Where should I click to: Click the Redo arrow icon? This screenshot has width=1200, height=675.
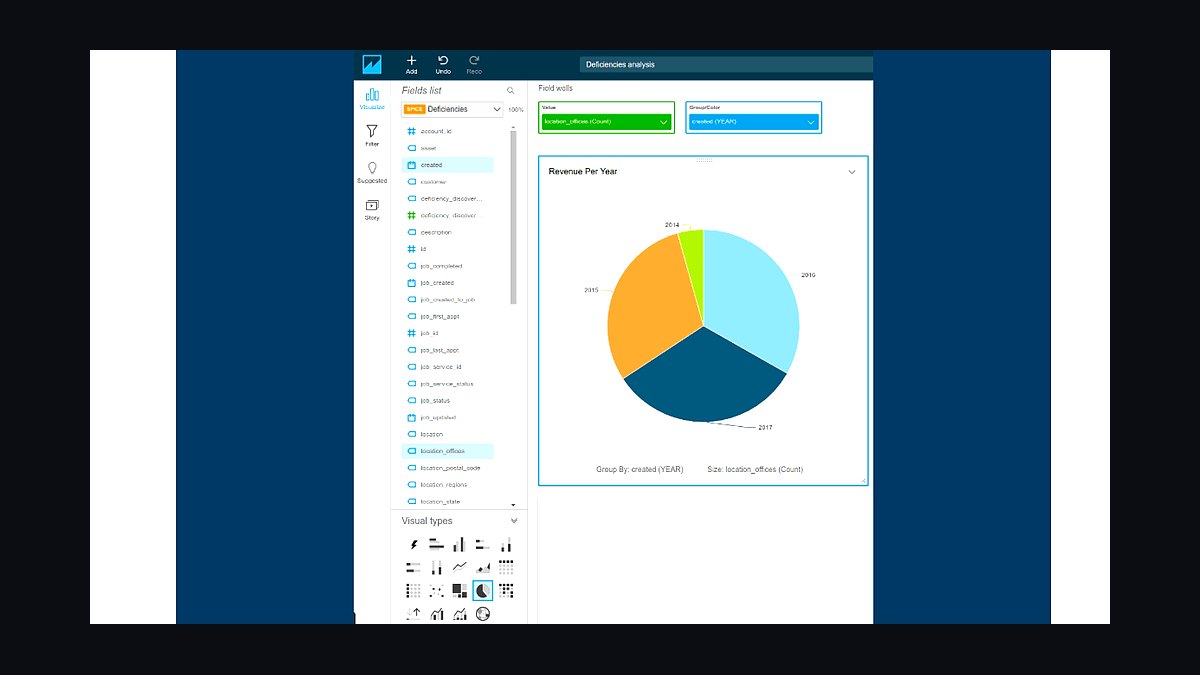[474, 61]
